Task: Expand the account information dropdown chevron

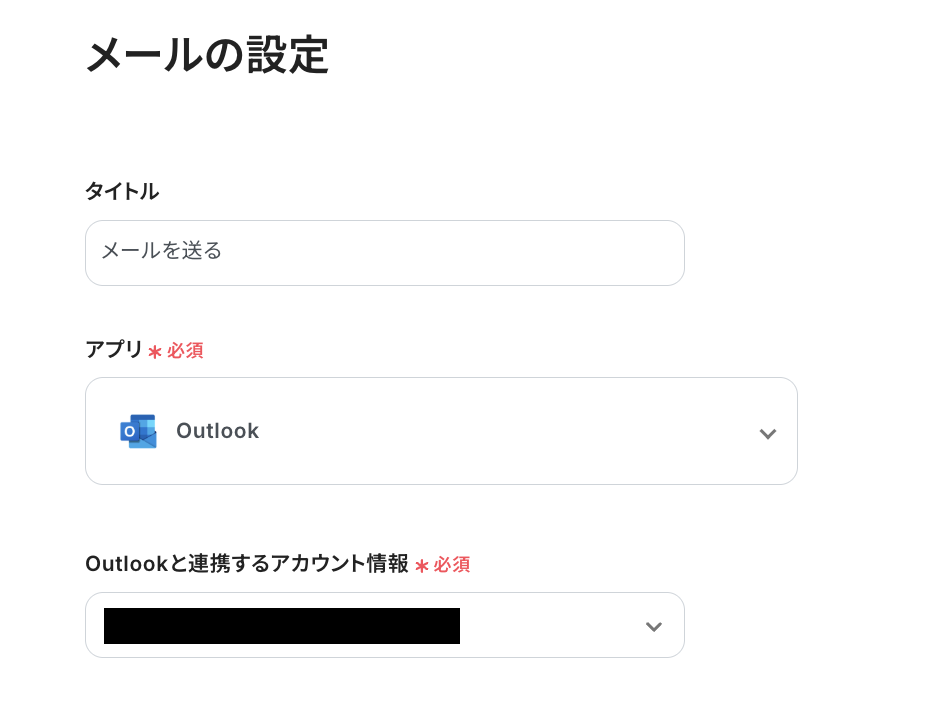Action: click(x=654, y=626)
